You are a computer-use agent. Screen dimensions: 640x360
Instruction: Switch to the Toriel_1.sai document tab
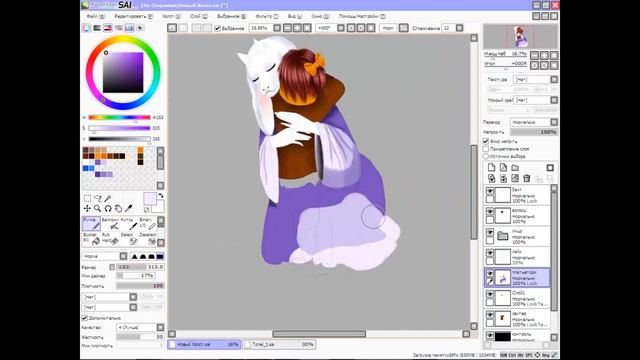point(280,344)
